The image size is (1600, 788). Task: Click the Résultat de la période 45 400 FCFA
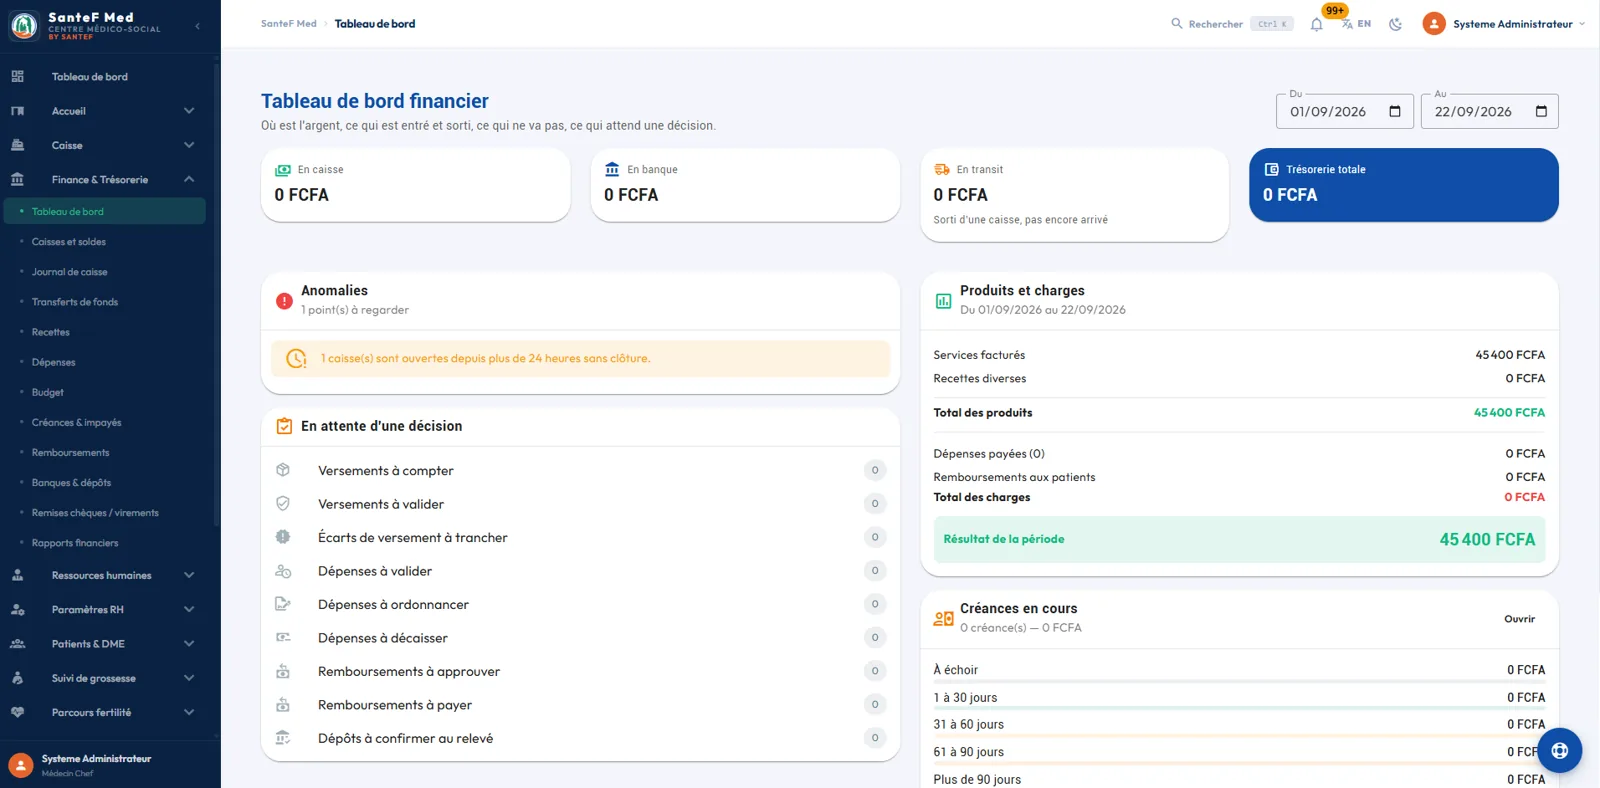(1239, 539)
